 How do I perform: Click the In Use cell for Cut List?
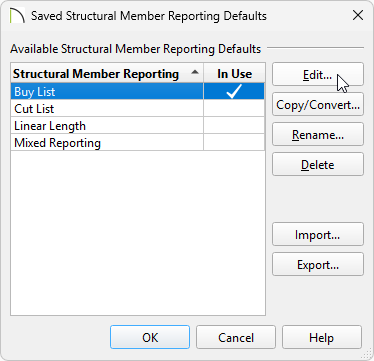click(234, 108)
